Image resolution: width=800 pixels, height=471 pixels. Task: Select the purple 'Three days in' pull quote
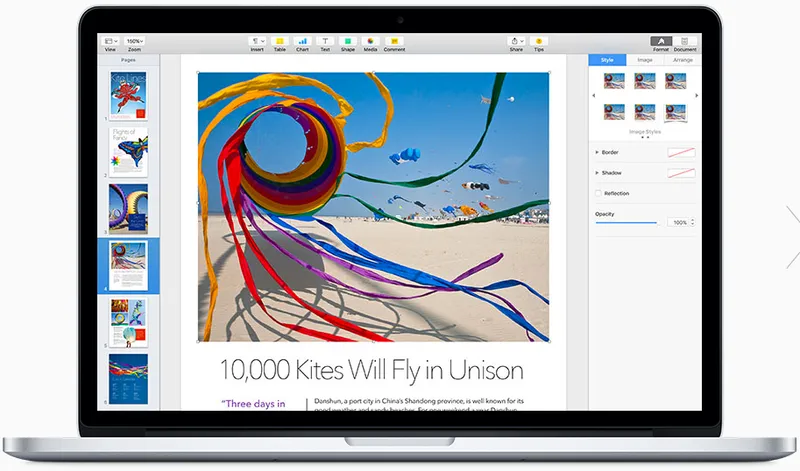click(253, 404)
